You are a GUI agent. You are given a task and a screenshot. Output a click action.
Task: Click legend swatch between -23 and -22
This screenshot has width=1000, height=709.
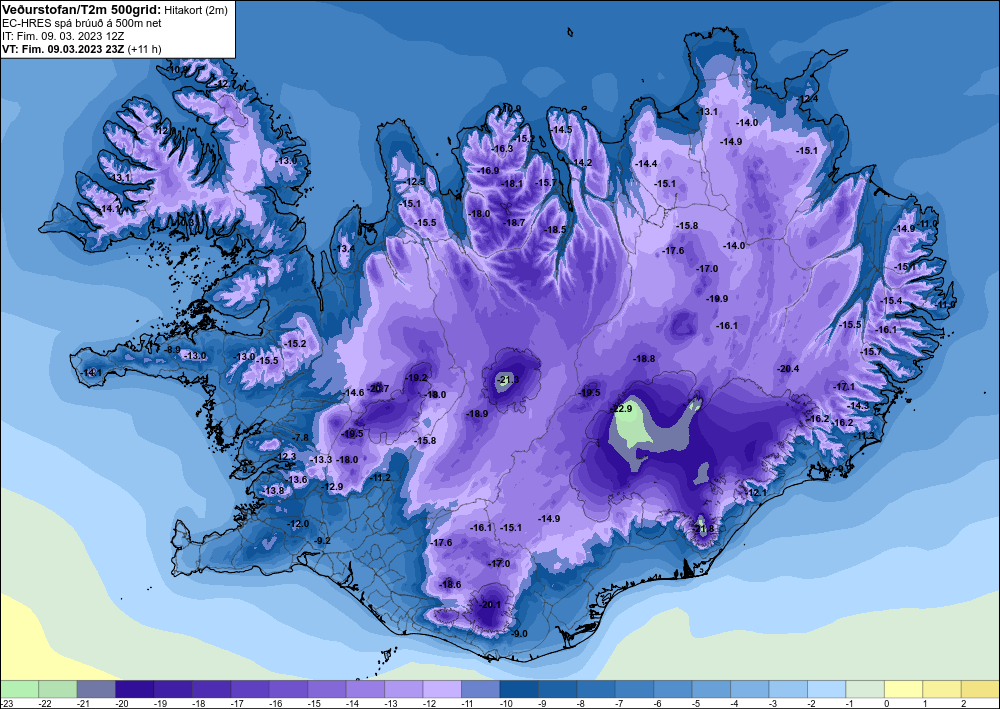(19, 689)
